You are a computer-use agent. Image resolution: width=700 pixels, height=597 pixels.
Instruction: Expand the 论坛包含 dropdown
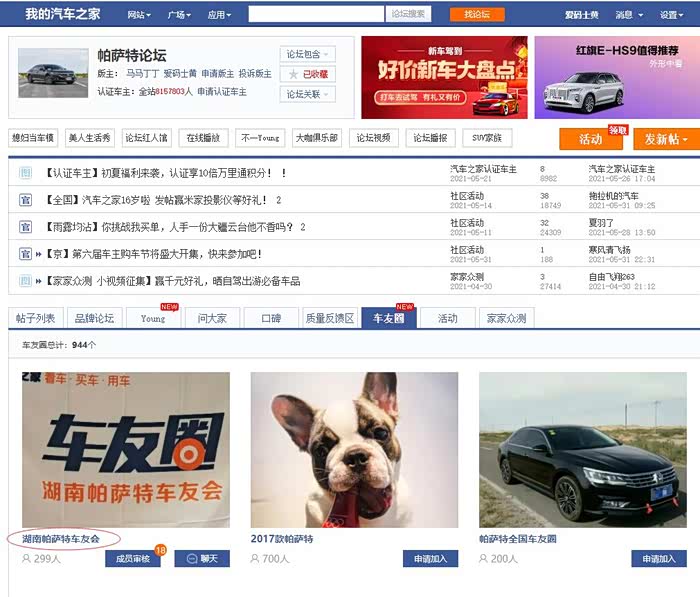[x=307, y=54]
